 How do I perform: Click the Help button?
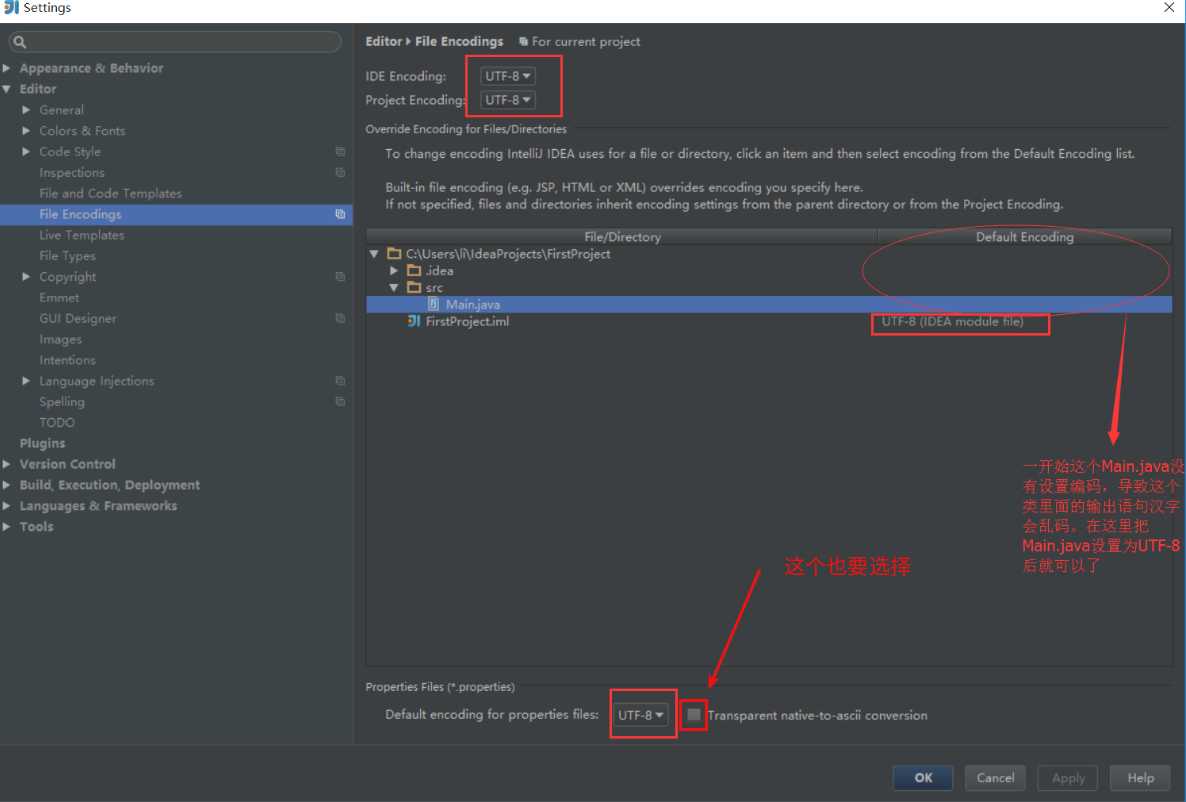1140,777
